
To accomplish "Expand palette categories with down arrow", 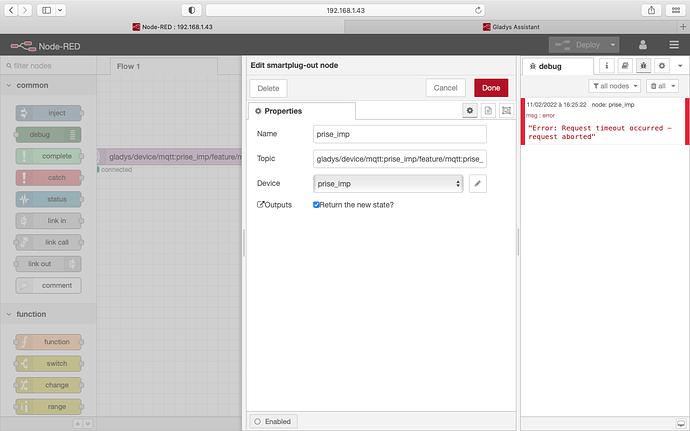I will click(88, 424).
